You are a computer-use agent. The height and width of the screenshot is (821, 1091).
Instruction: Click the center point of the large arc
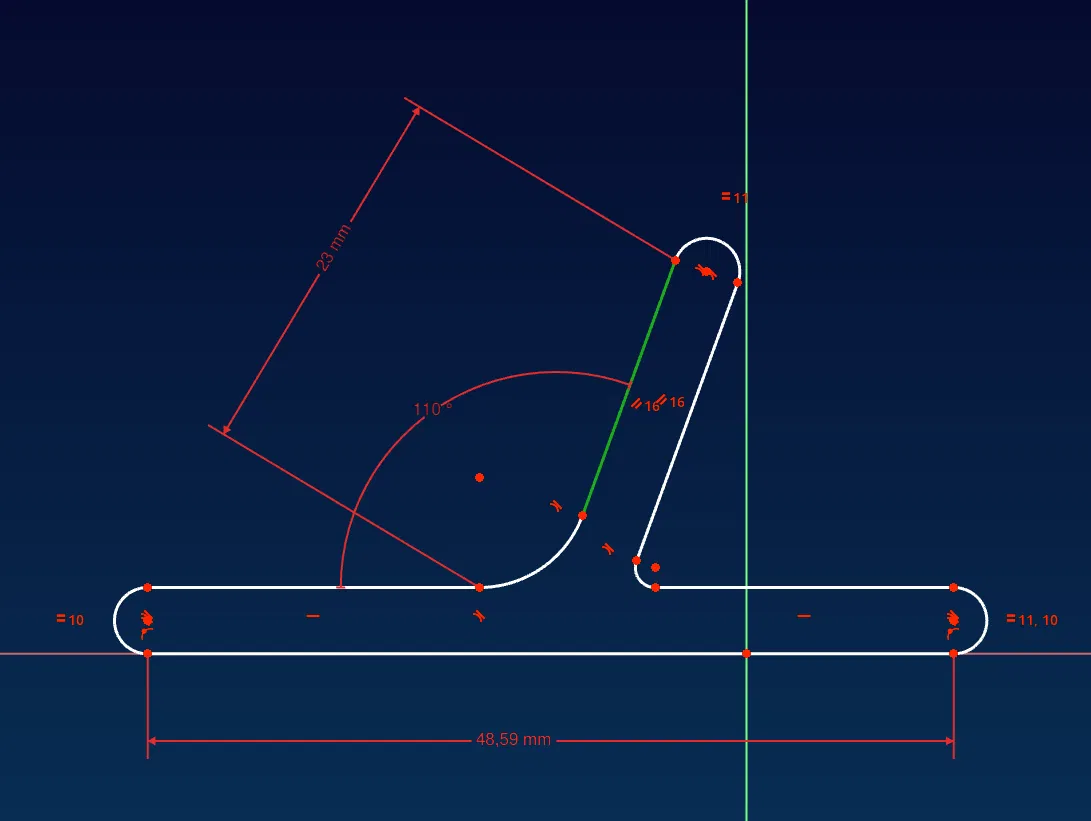click(x=479, y=477)
